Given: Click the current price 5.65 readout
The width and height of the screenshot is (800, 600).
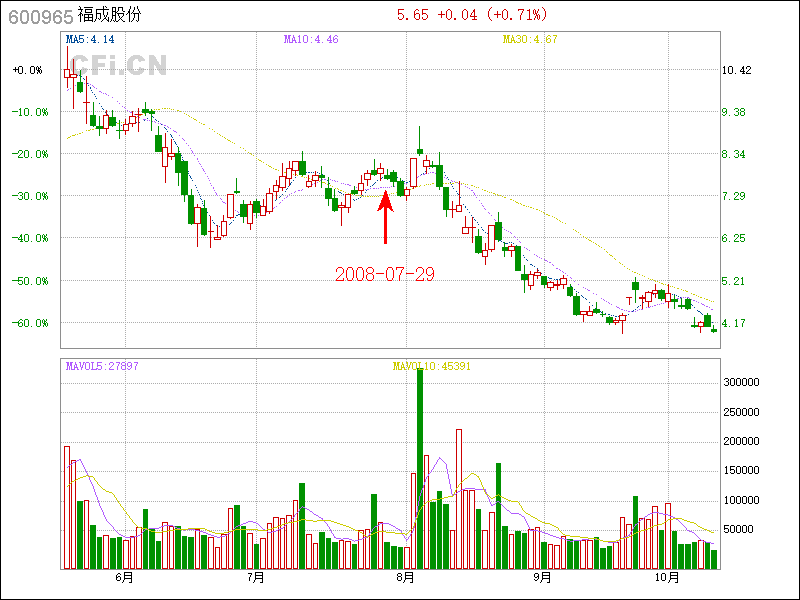Looking at the screenshot, I should click(412, 15).
